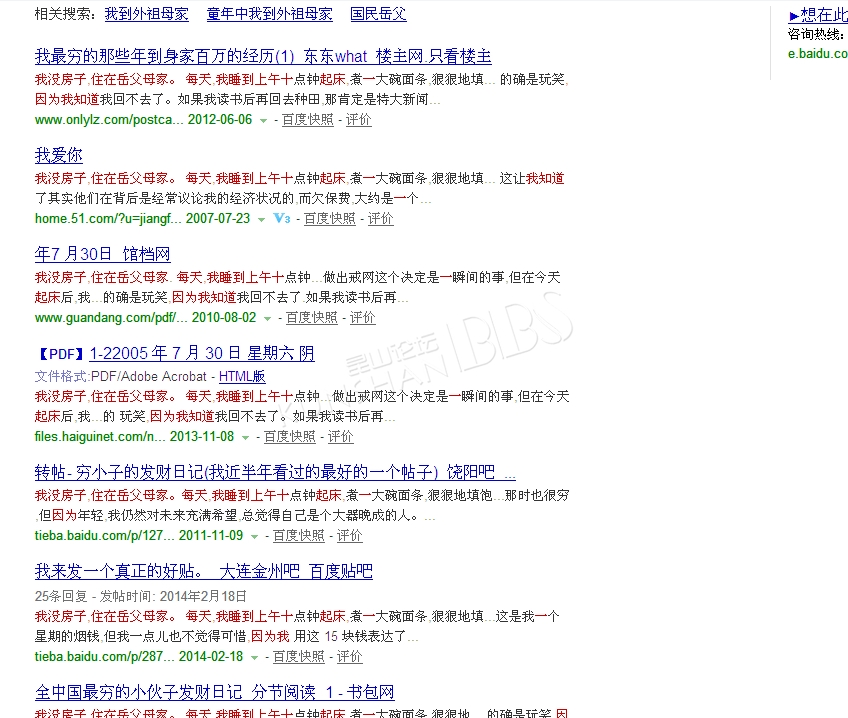This screenshot has height=718, width=848.
Task: Open '年7月30日 馆档网' result title
Action: click(x=103, y=254)
